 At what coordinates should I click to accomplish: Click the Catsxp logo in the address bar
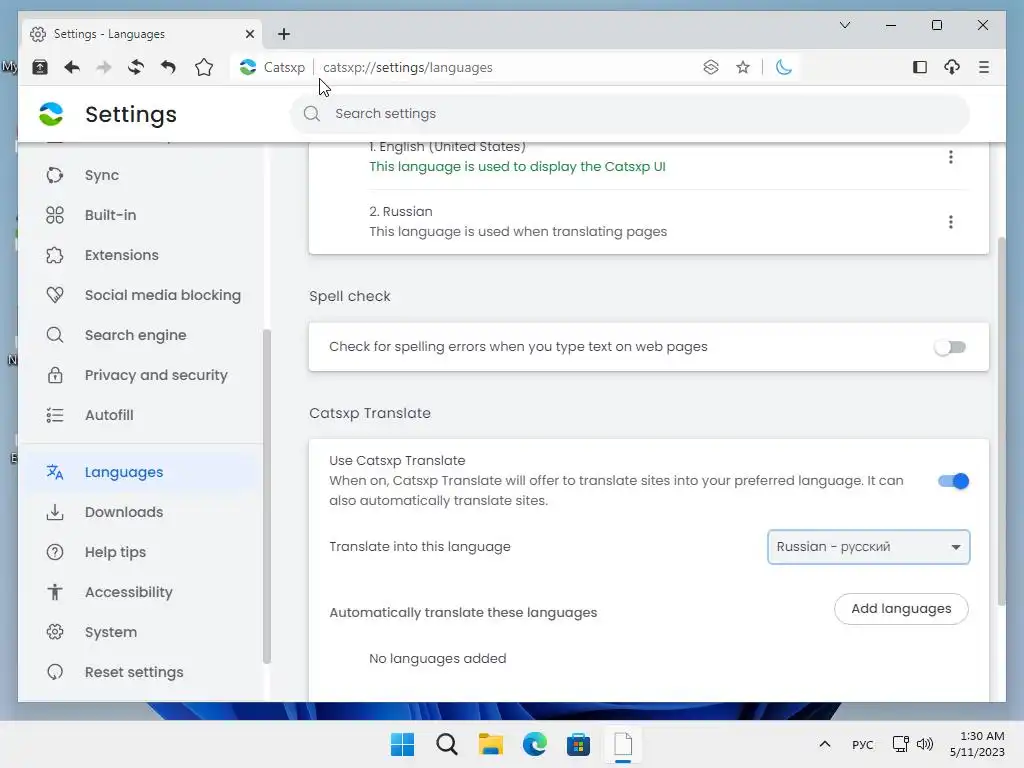(248, 67)
